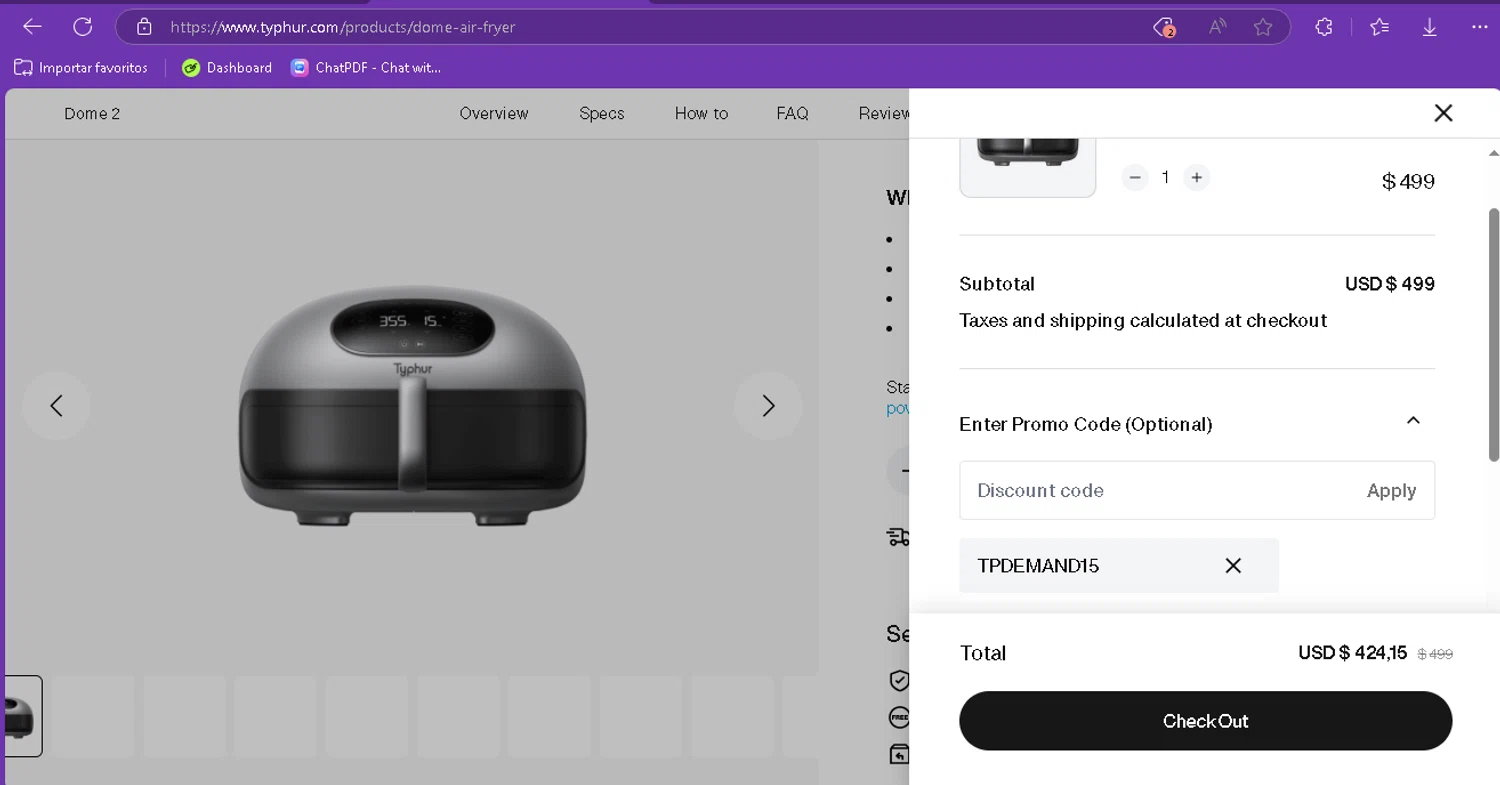Click the main air fryer product image
Image resolution: width=1500 pixels, height=785 pixels.
412,407
